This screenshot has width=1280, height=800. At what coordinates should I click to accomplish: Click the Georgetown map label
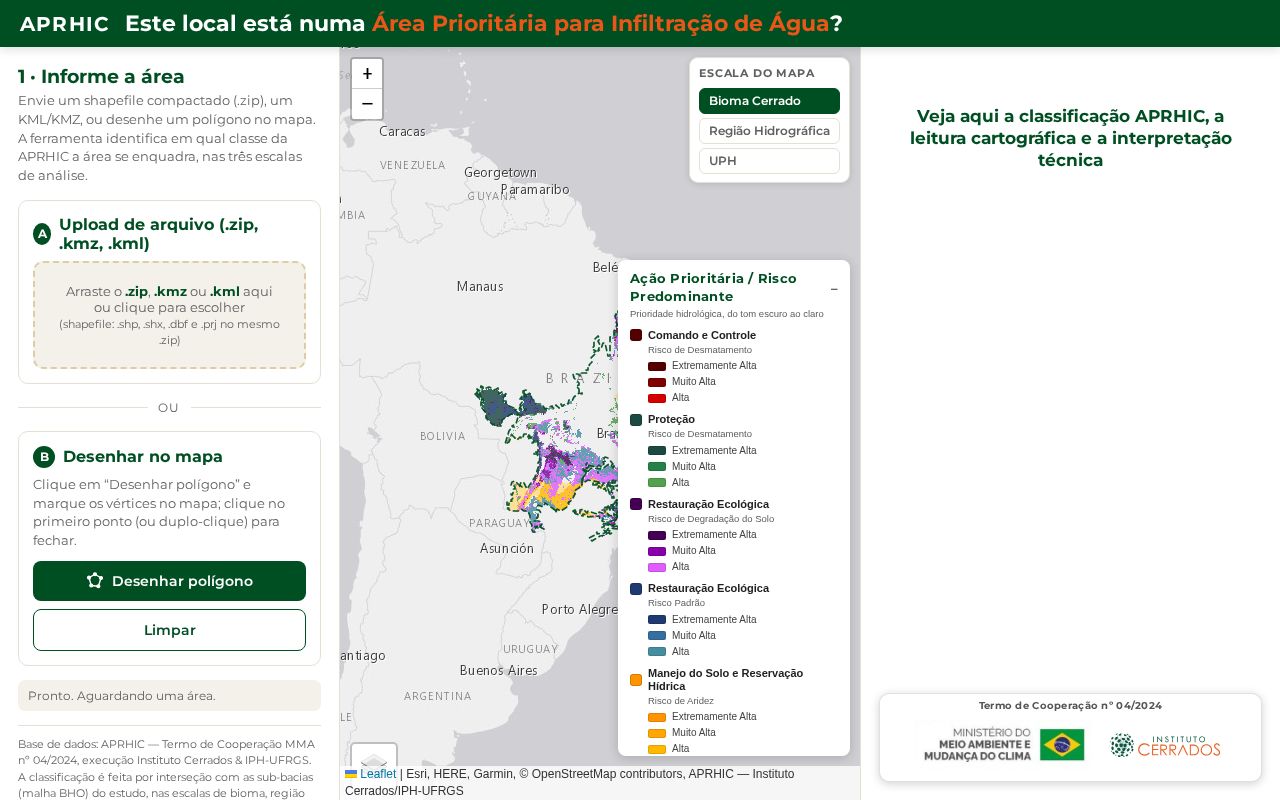pyautogui.click(x=500, y=172)
